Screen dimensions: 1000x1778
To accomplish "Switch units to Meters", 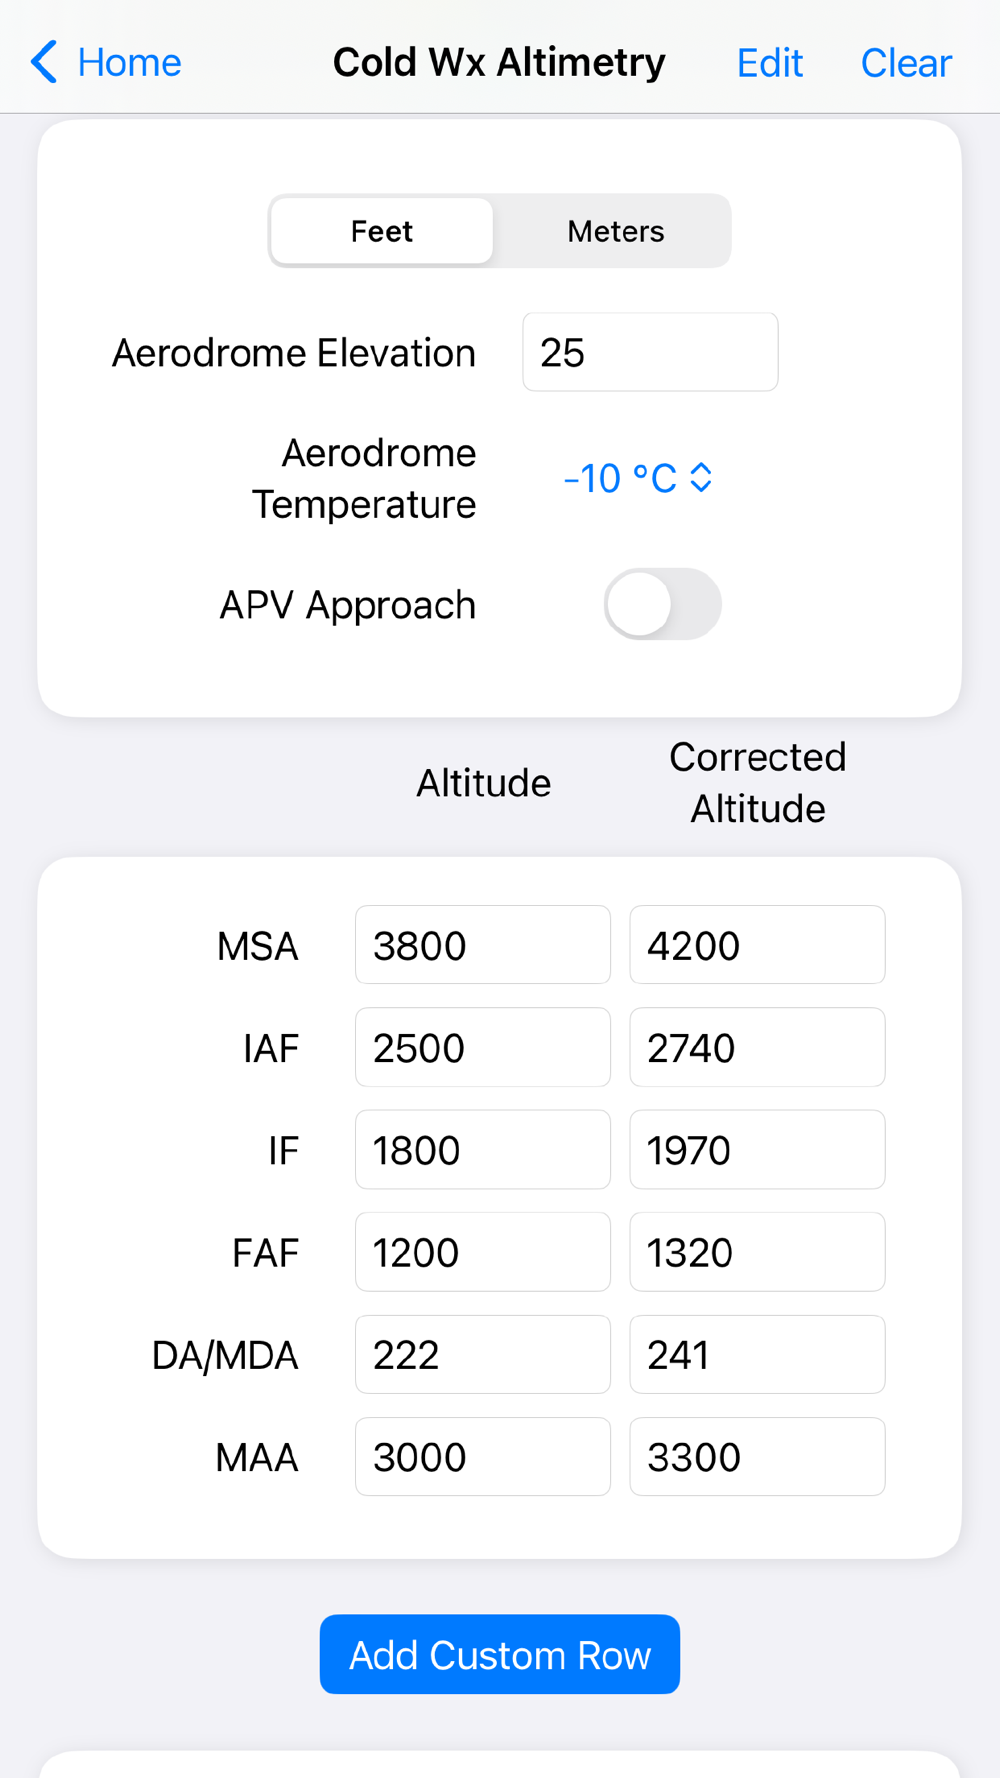I will coord(615,231).
